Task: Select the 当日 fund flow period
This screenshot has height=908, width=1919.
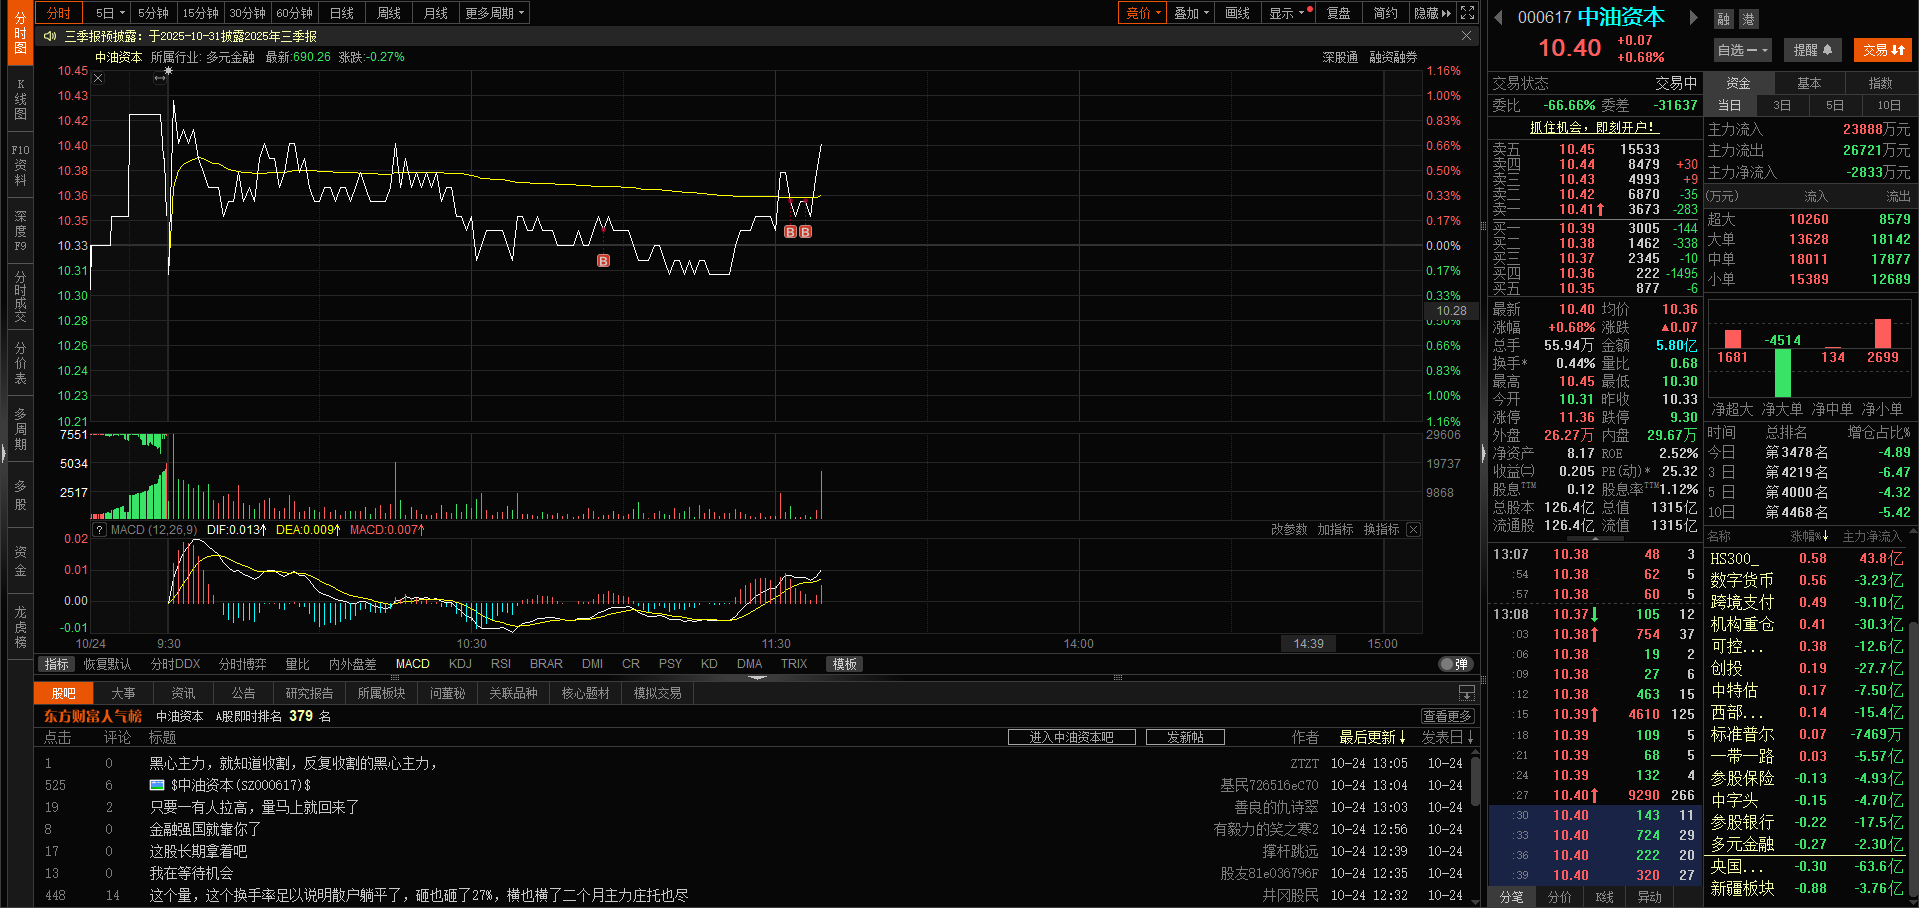Action: [x=1730, y=105]
